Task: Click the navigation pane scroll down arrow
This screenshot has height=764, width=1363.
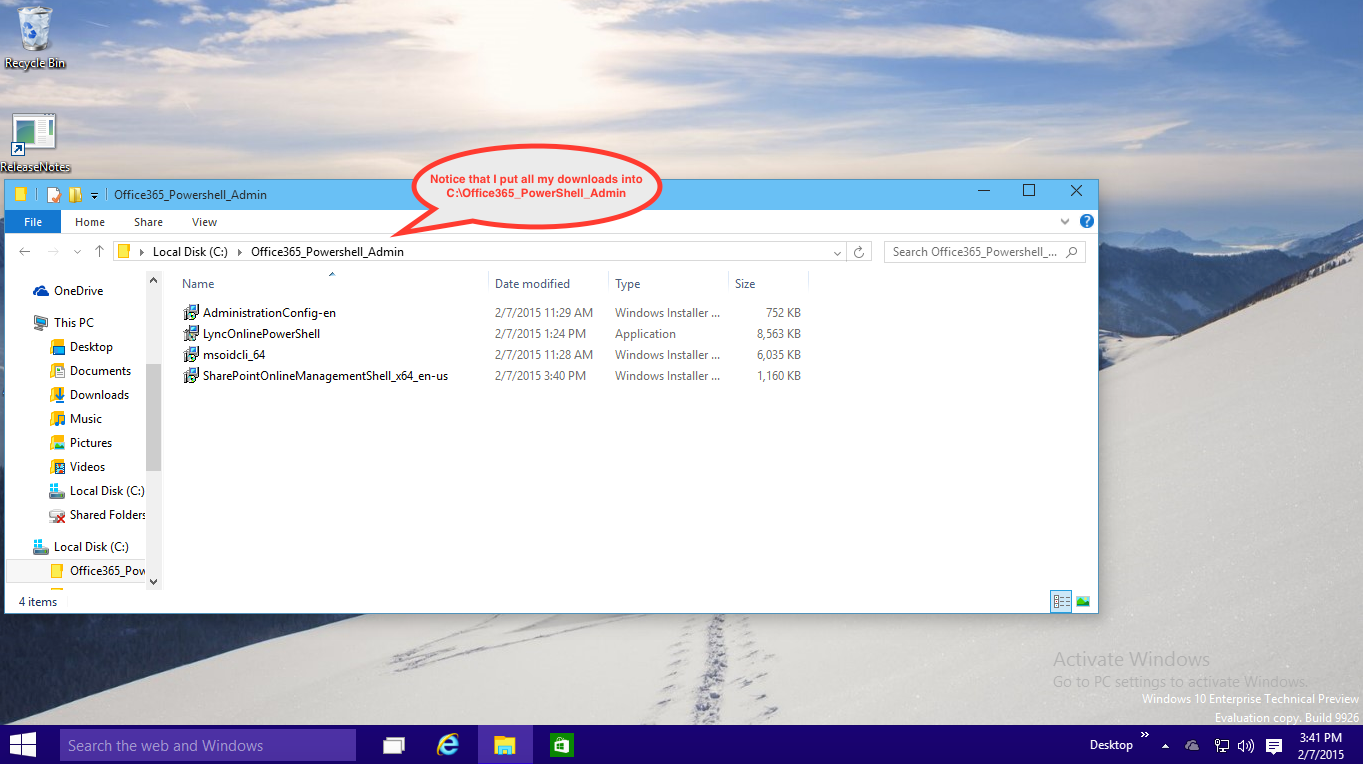Action: click(153, 580)
